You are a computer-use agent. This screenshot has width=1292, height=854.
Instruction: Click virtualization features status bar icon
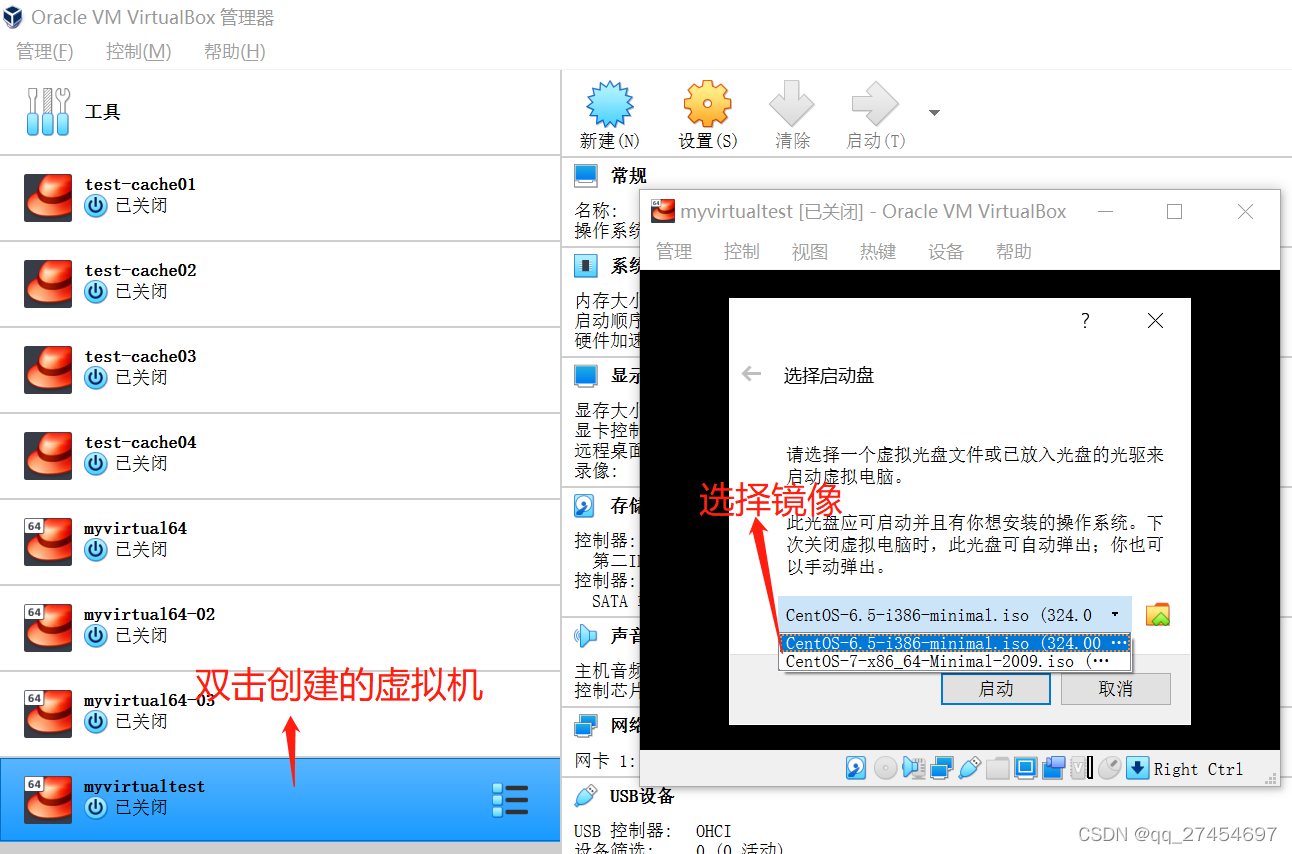1082,768
